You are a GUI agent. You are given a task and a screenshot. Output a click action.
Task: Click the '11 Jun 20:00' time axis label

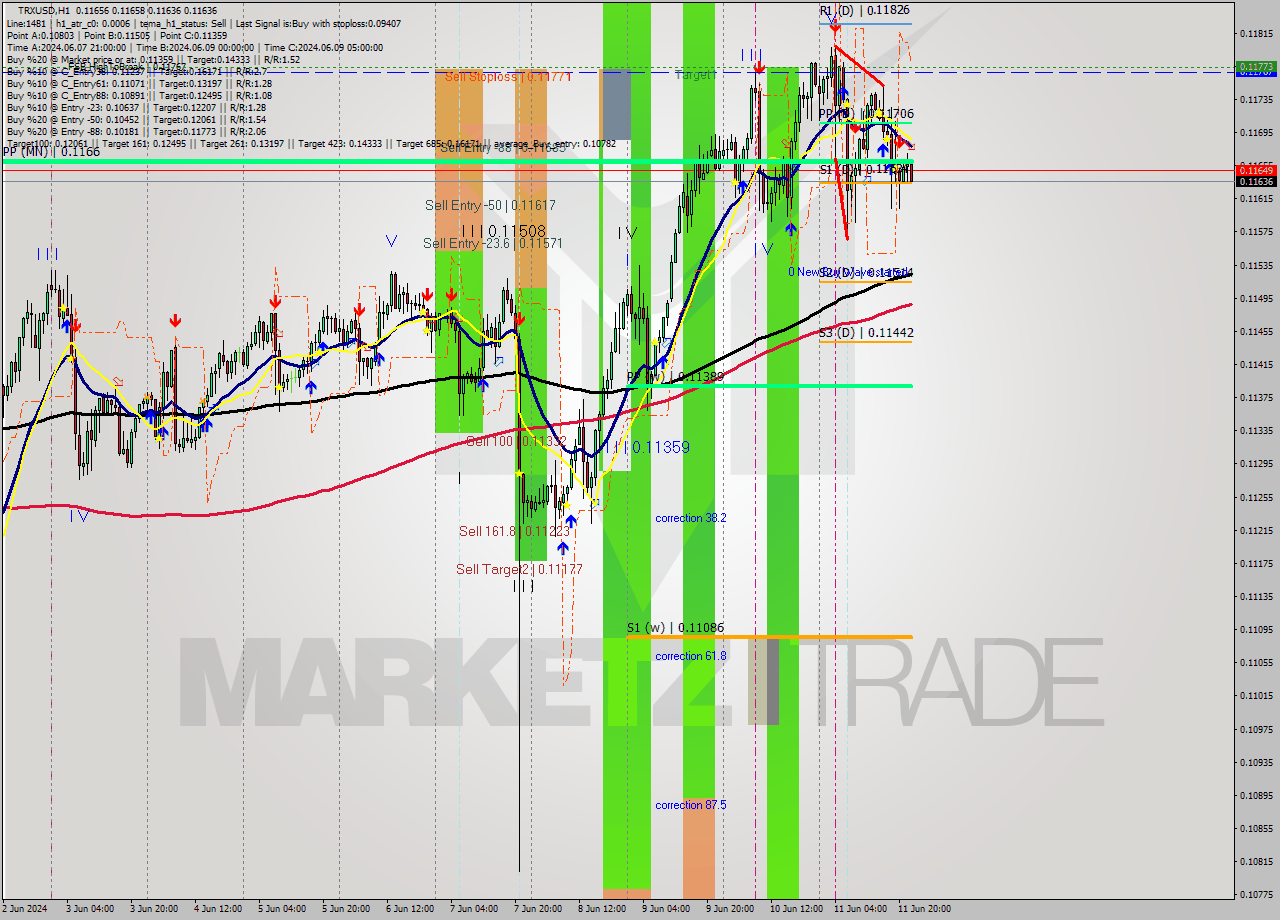pos(924,909)
